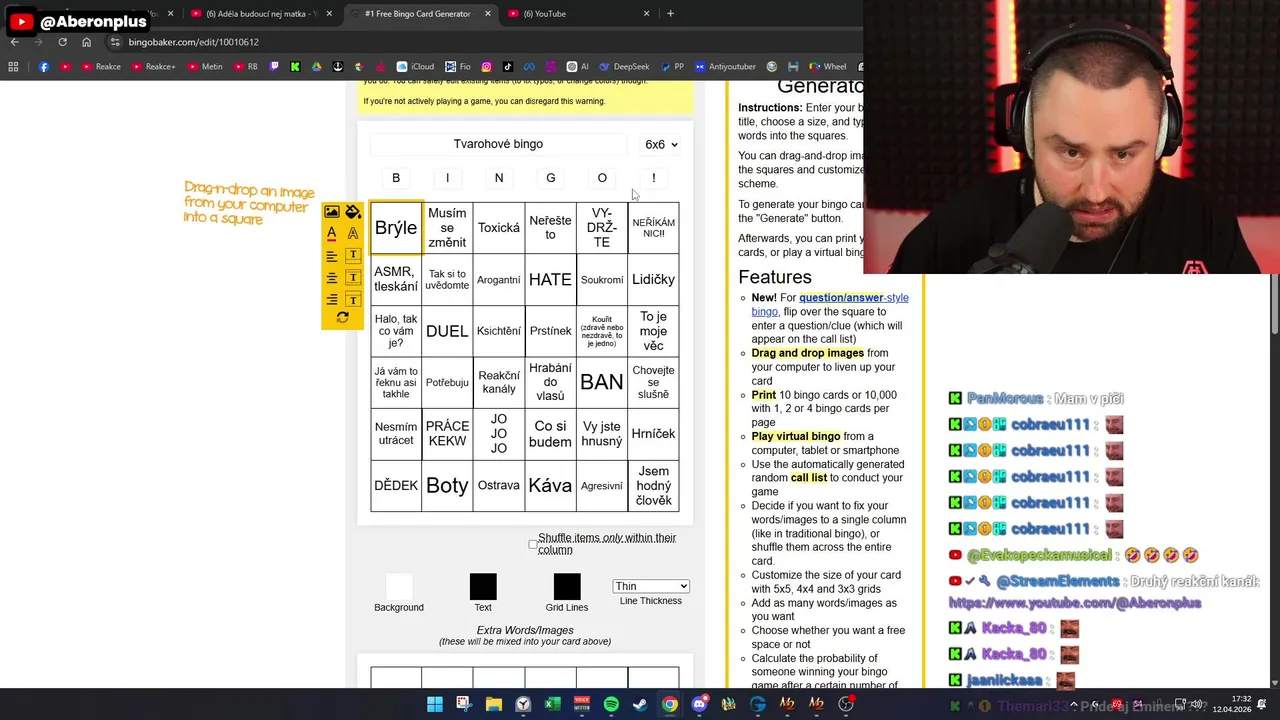Switch to the (6) YouTube tab
The height and width of the screenshot is (720, 1280).
[x=580, y=14]
